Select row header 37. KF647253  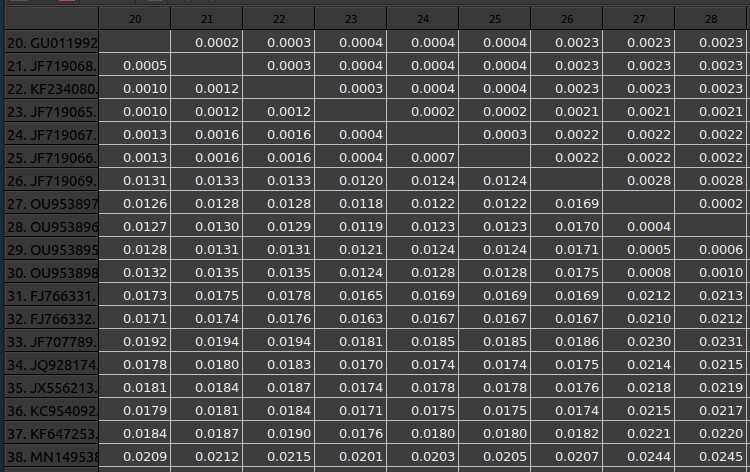(x=52, y=433)
